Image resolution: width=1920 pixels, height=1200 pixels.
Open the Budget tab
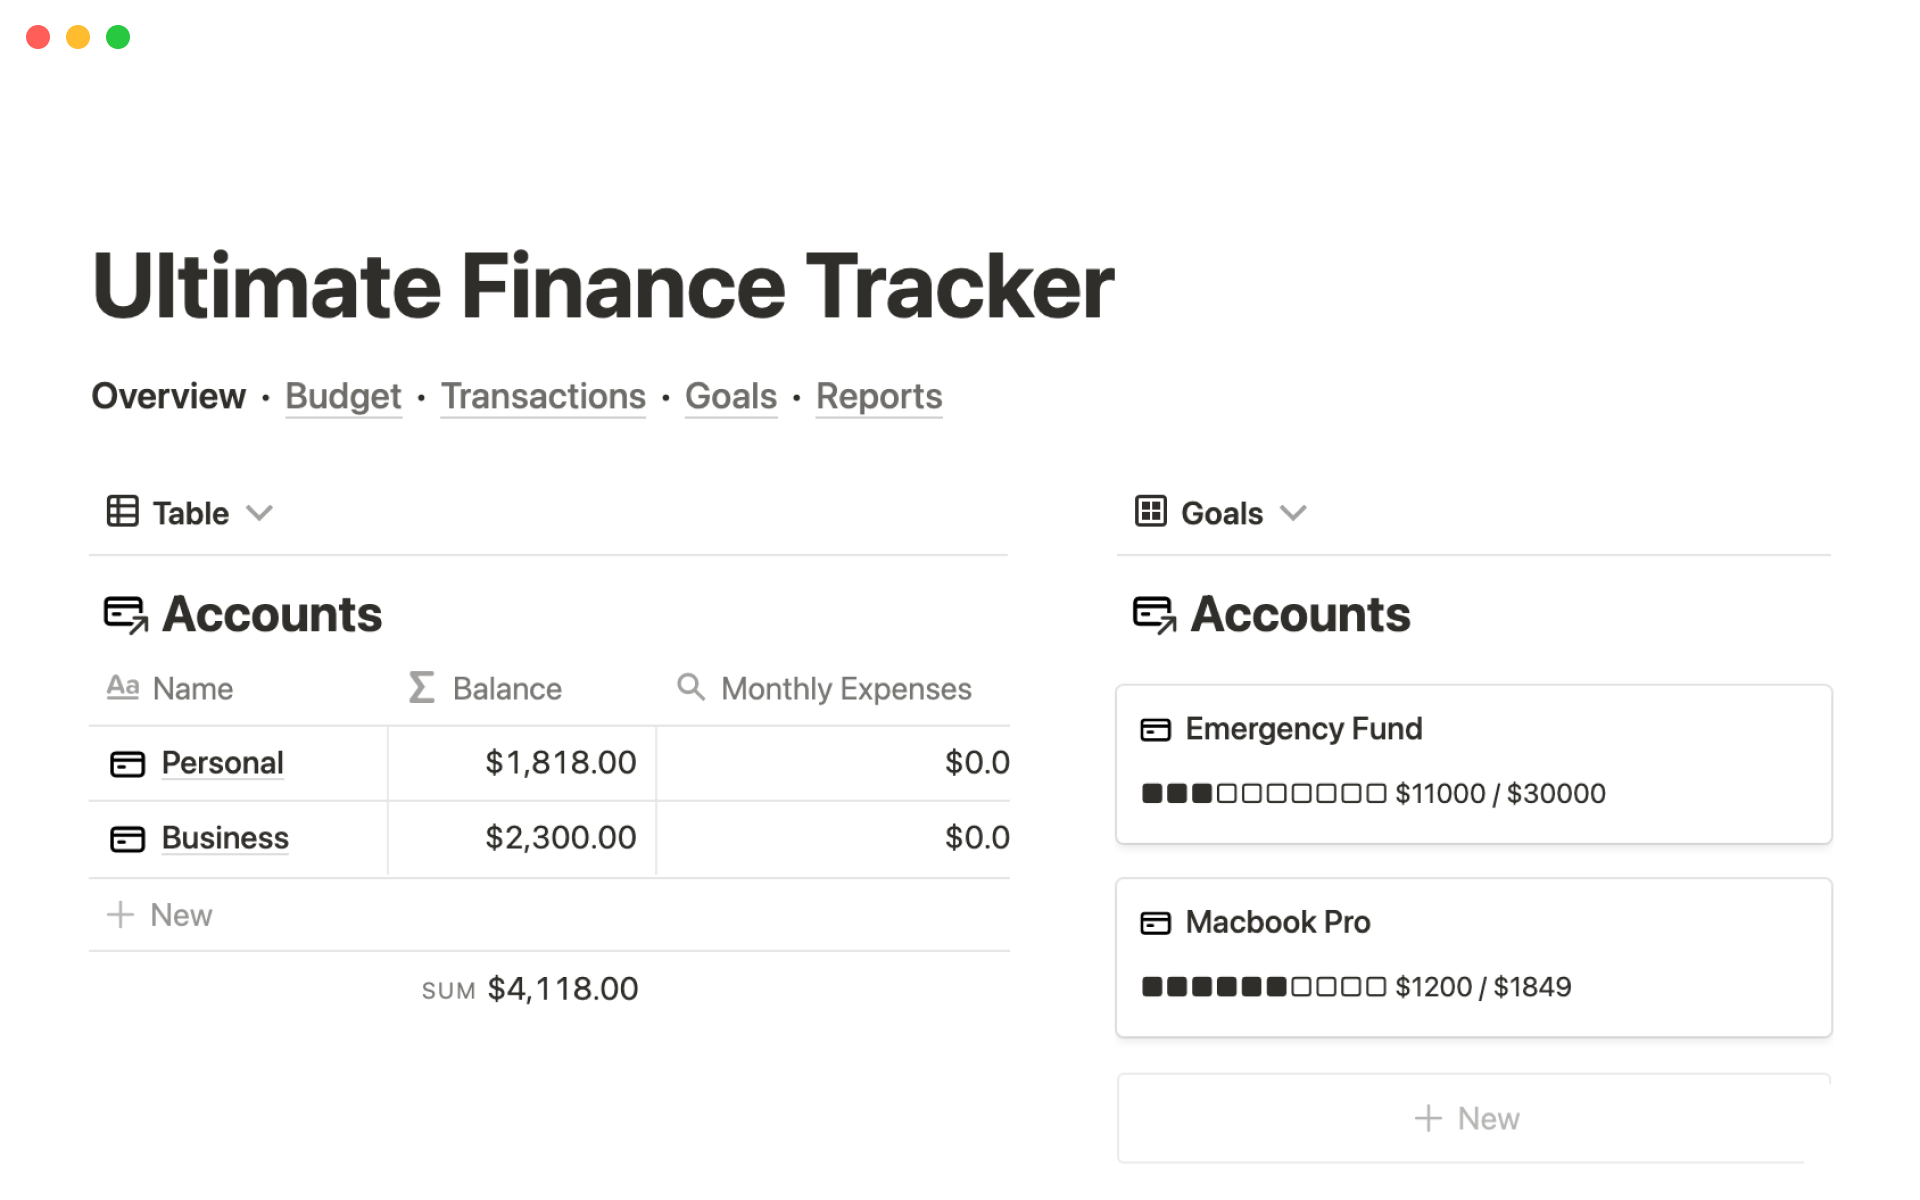click(x=343, y=397)
